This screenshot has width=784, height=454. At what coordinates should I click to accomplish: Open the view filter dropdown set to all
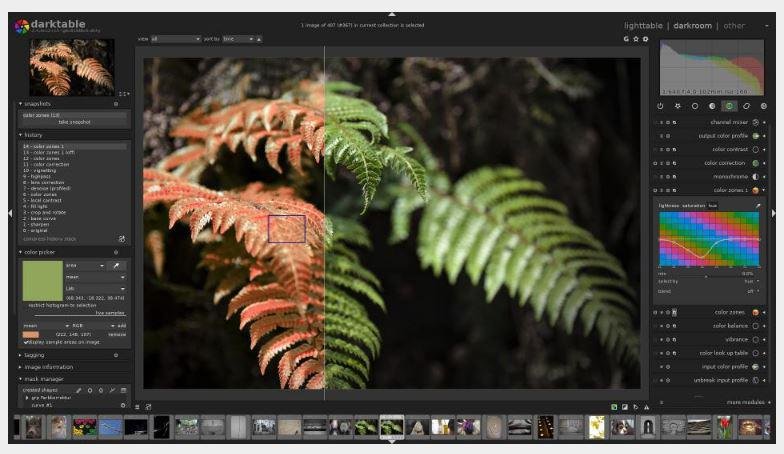coord(176,39)
